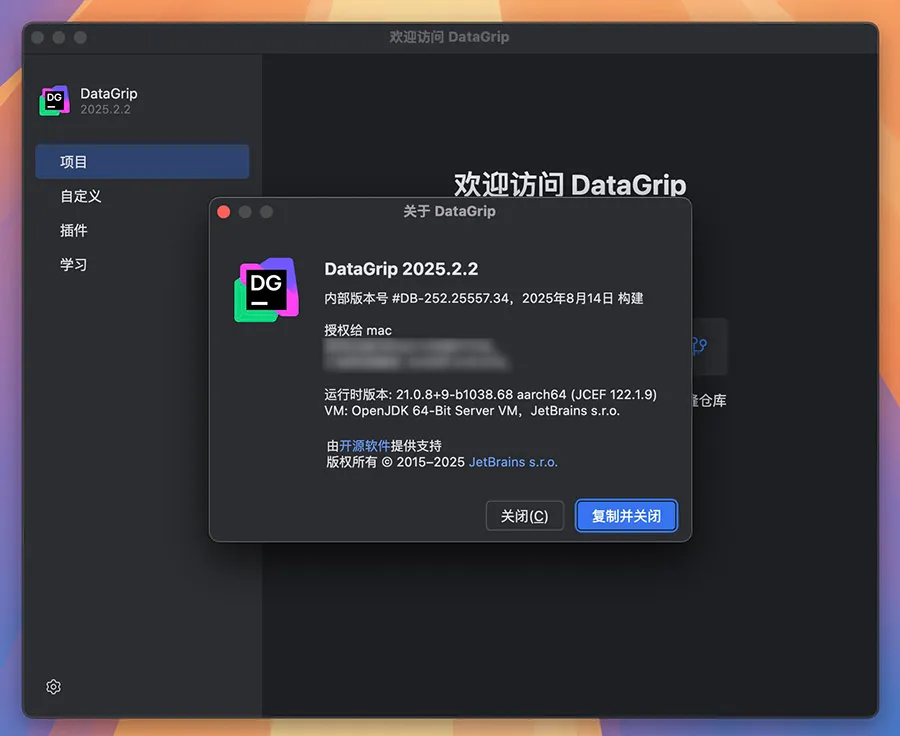Click the welcome window's minimize button

(x=59, y=37)
